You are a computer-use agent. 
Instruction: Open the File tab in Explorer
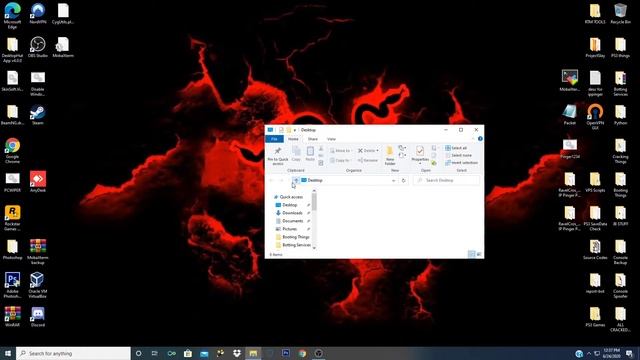tap(274, 139)
